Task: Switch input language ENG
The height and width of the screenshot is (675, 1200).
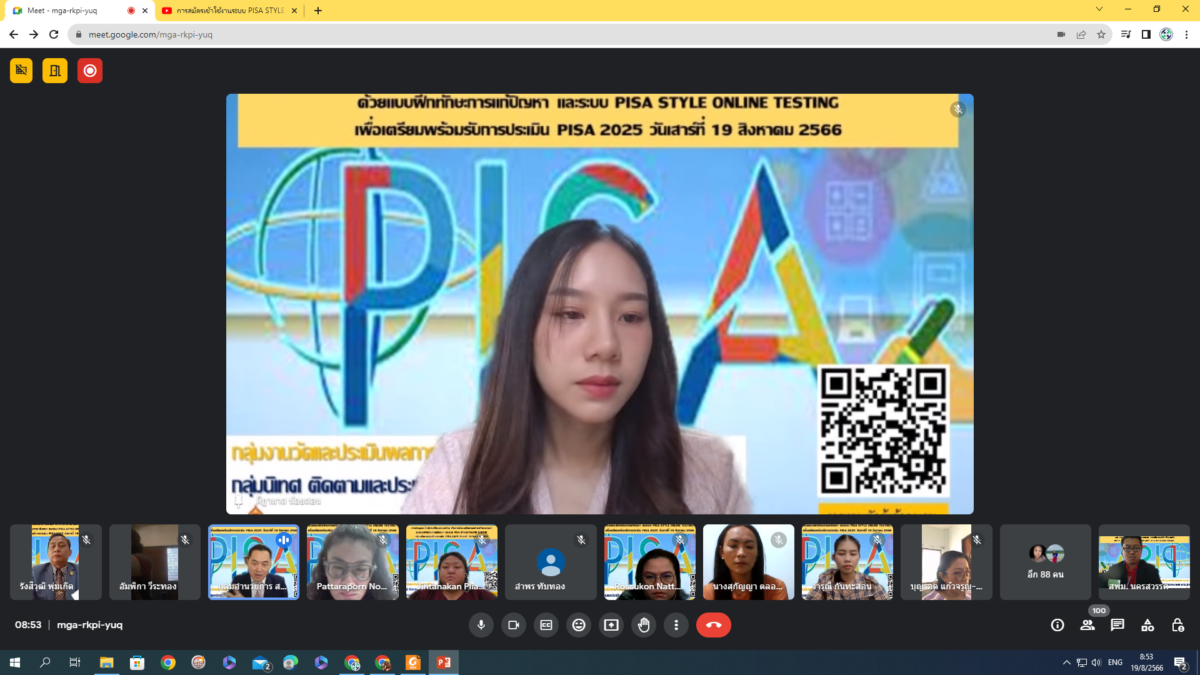Action: pos(1115,662)
